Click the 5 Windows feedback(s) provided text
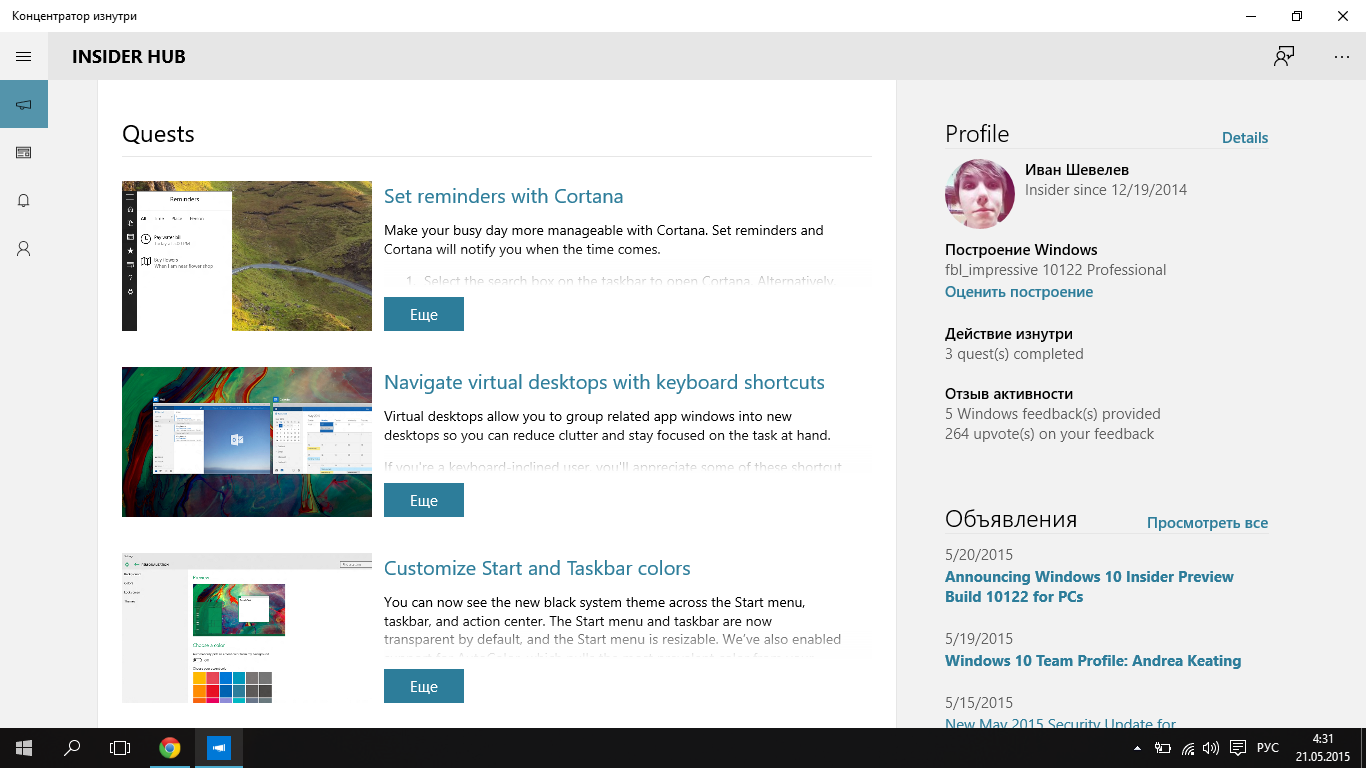This screenshot has width=1366, height=768. (x=1053, y=414)
